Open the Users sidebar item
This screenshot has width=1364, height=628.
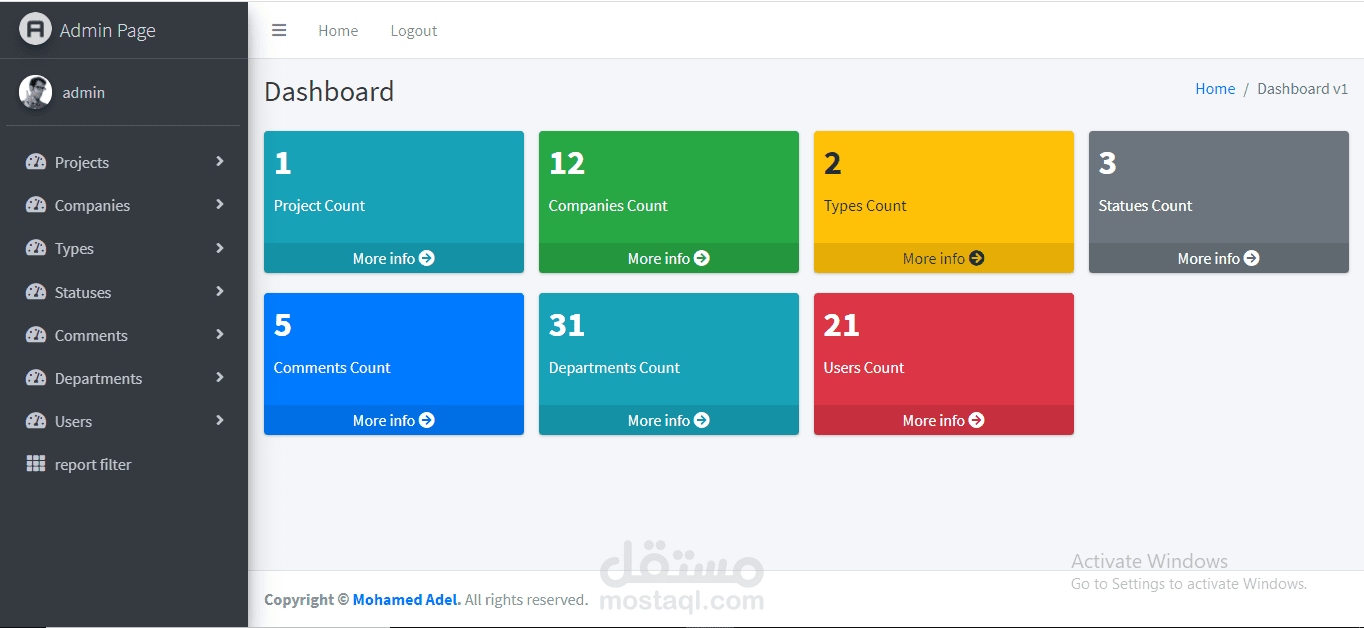[124, 421]
